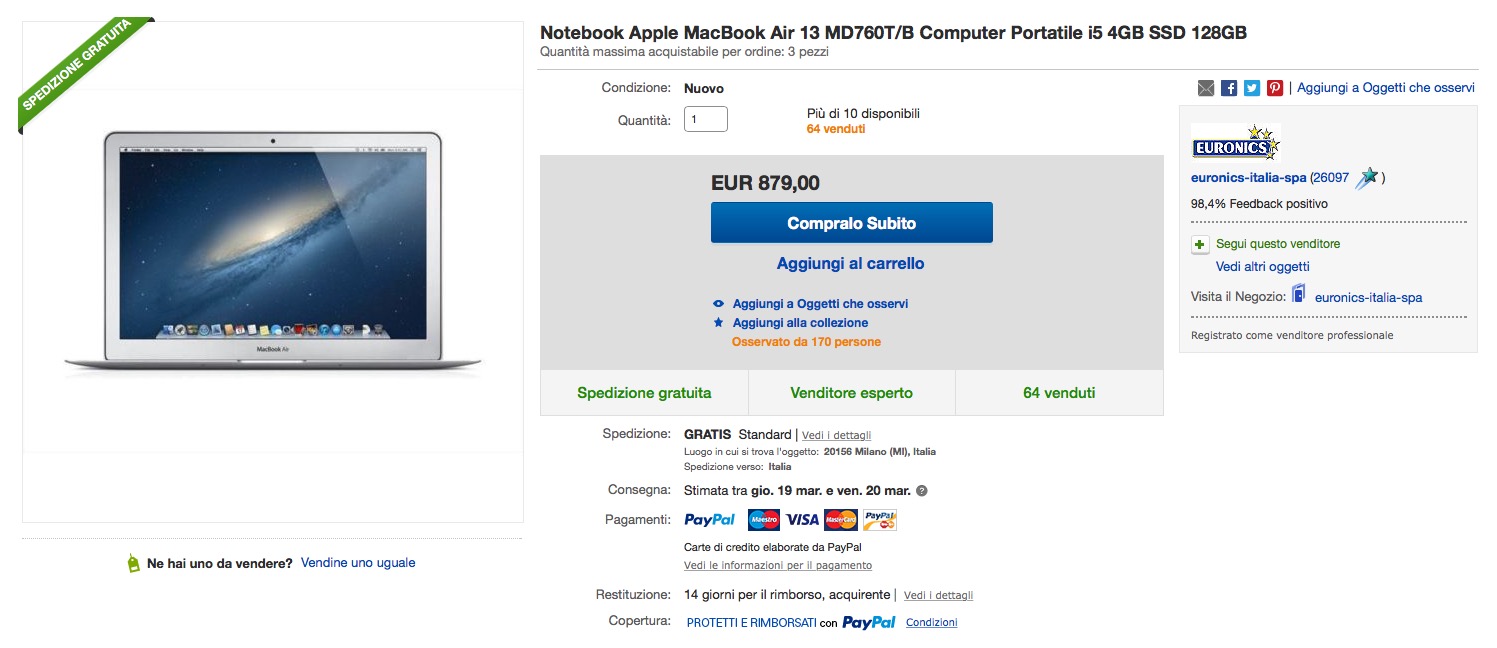The image size is (1497, 648).
Task: Share listing on Facebook icon
Action: coord(1229,88)
